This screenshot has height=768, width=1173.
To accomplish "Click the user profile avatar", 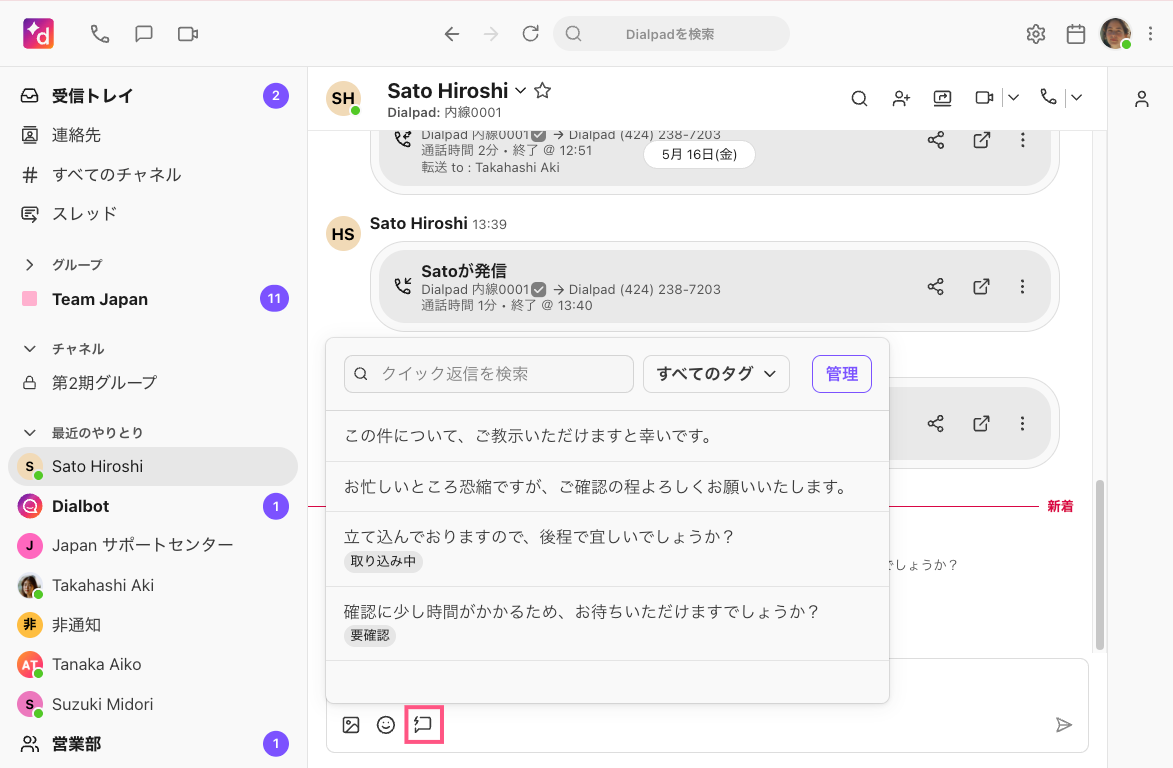I will (1115, 34).
